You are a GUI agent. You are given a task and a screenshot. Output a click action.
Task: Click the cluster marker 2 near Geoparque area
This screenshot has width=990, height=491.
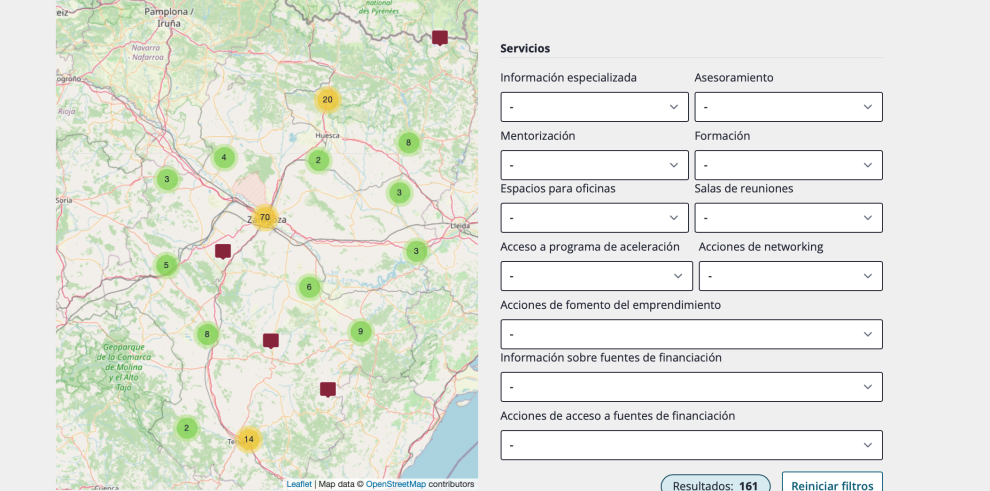[x=186, y=428]
